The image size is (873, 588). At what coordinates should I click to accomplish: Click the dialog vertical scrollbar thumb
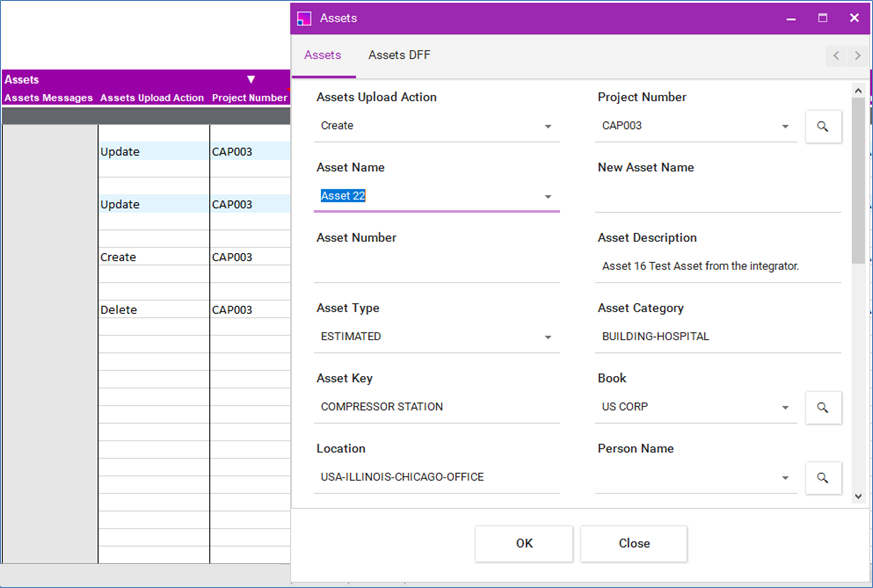click(858, 180)
